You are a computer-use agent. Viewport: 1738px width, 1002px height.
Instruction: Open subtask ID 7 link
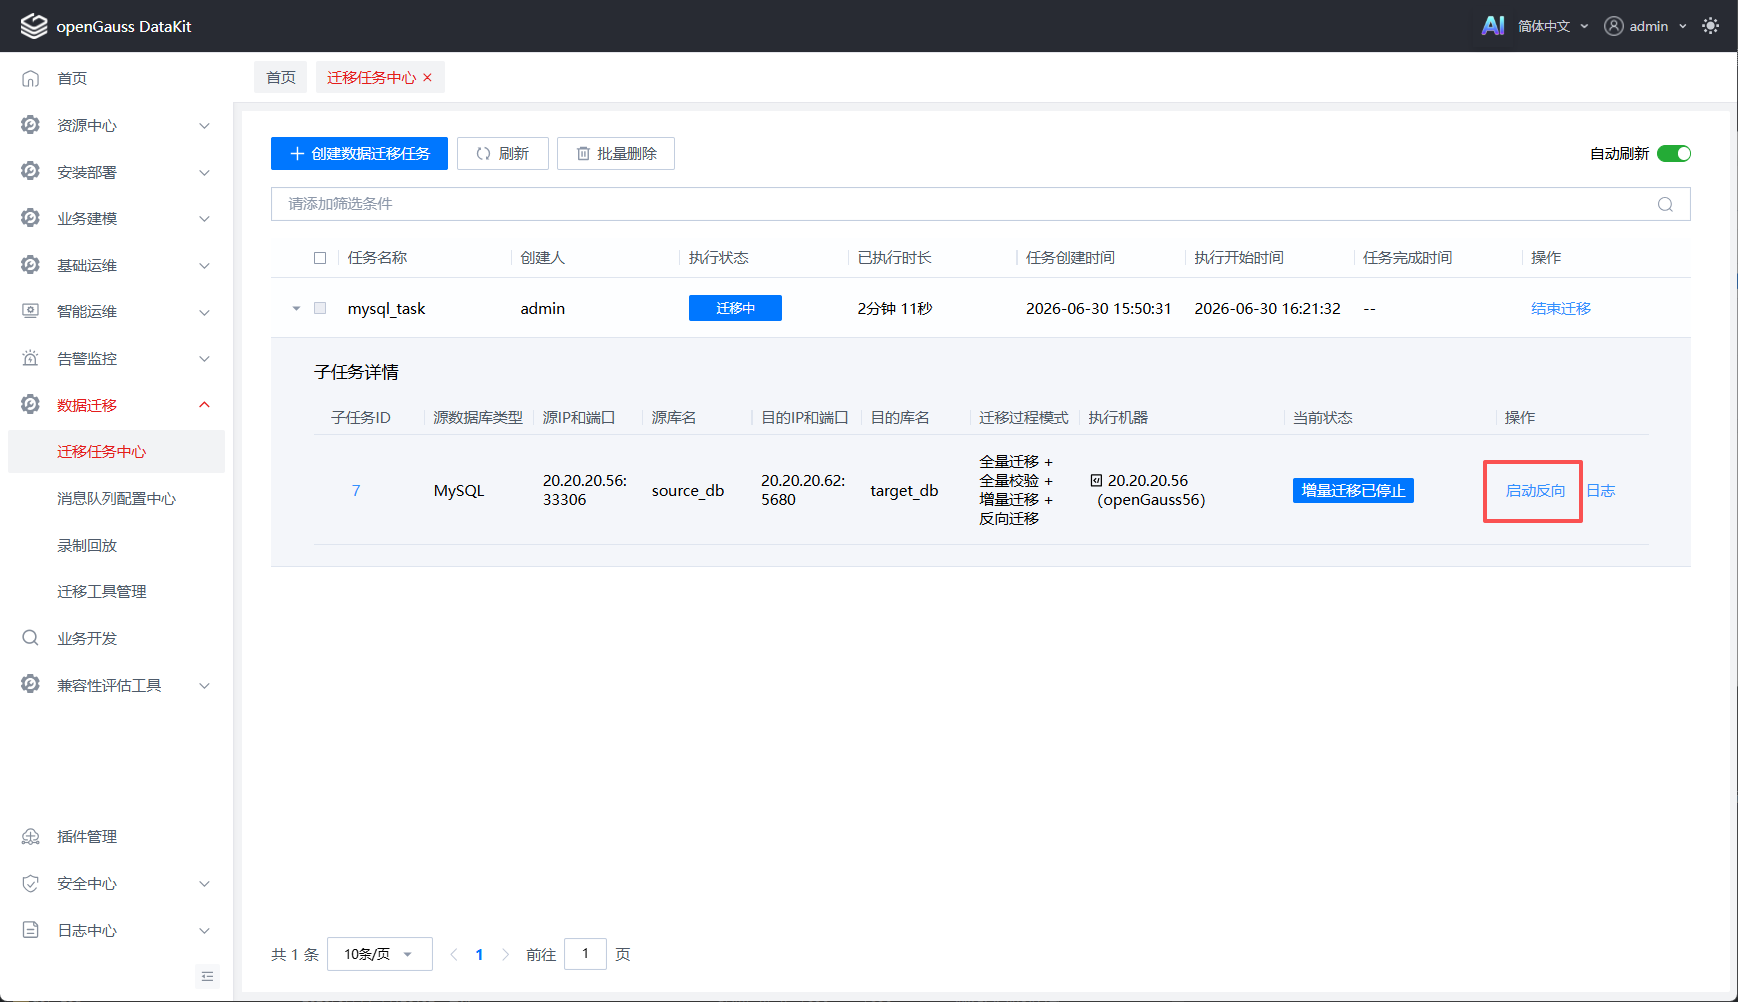(x=356, y=490)
